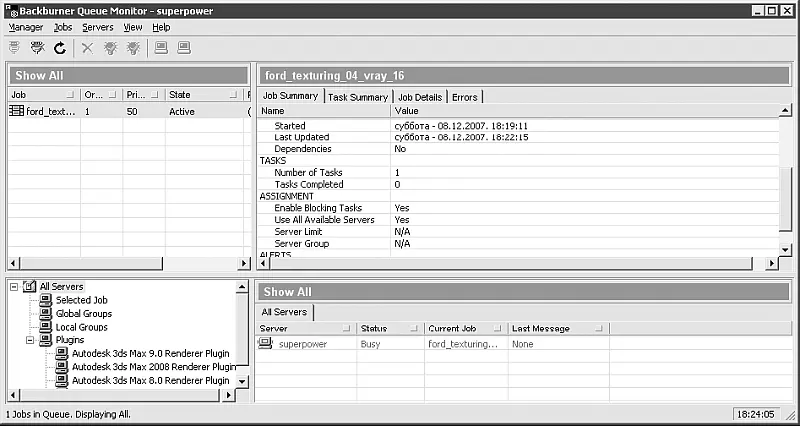Open the View menu
This screenshot has width=800, height=426.
(133, 28)
